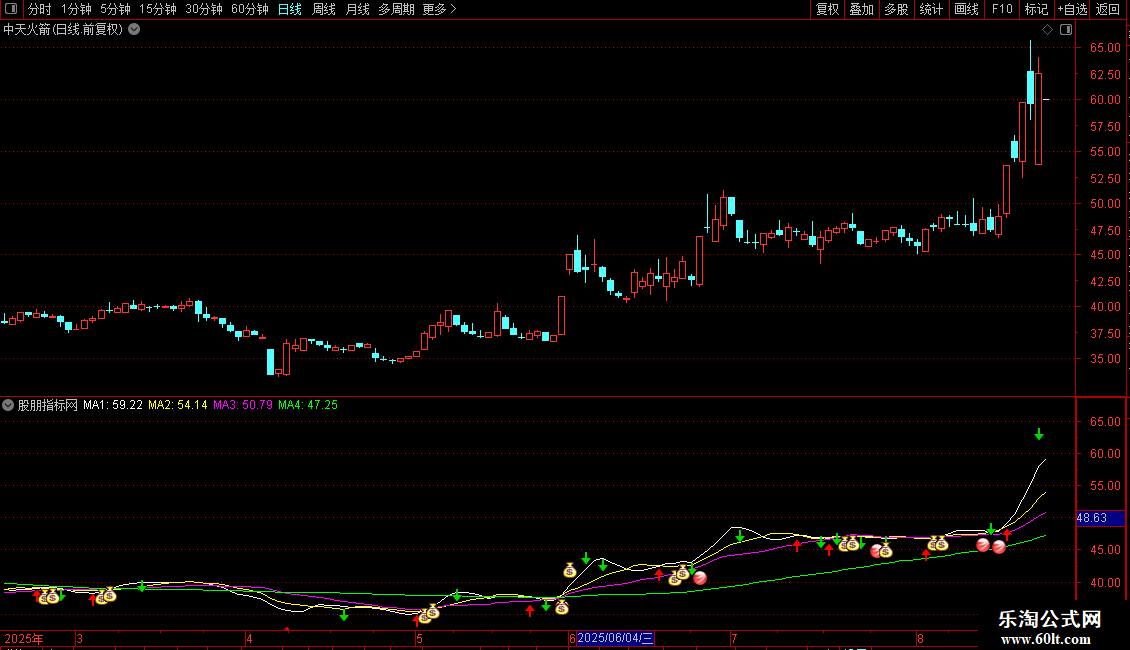
Task: Click the 2025/06/04/三 date label
Action: tap(615, 638)
